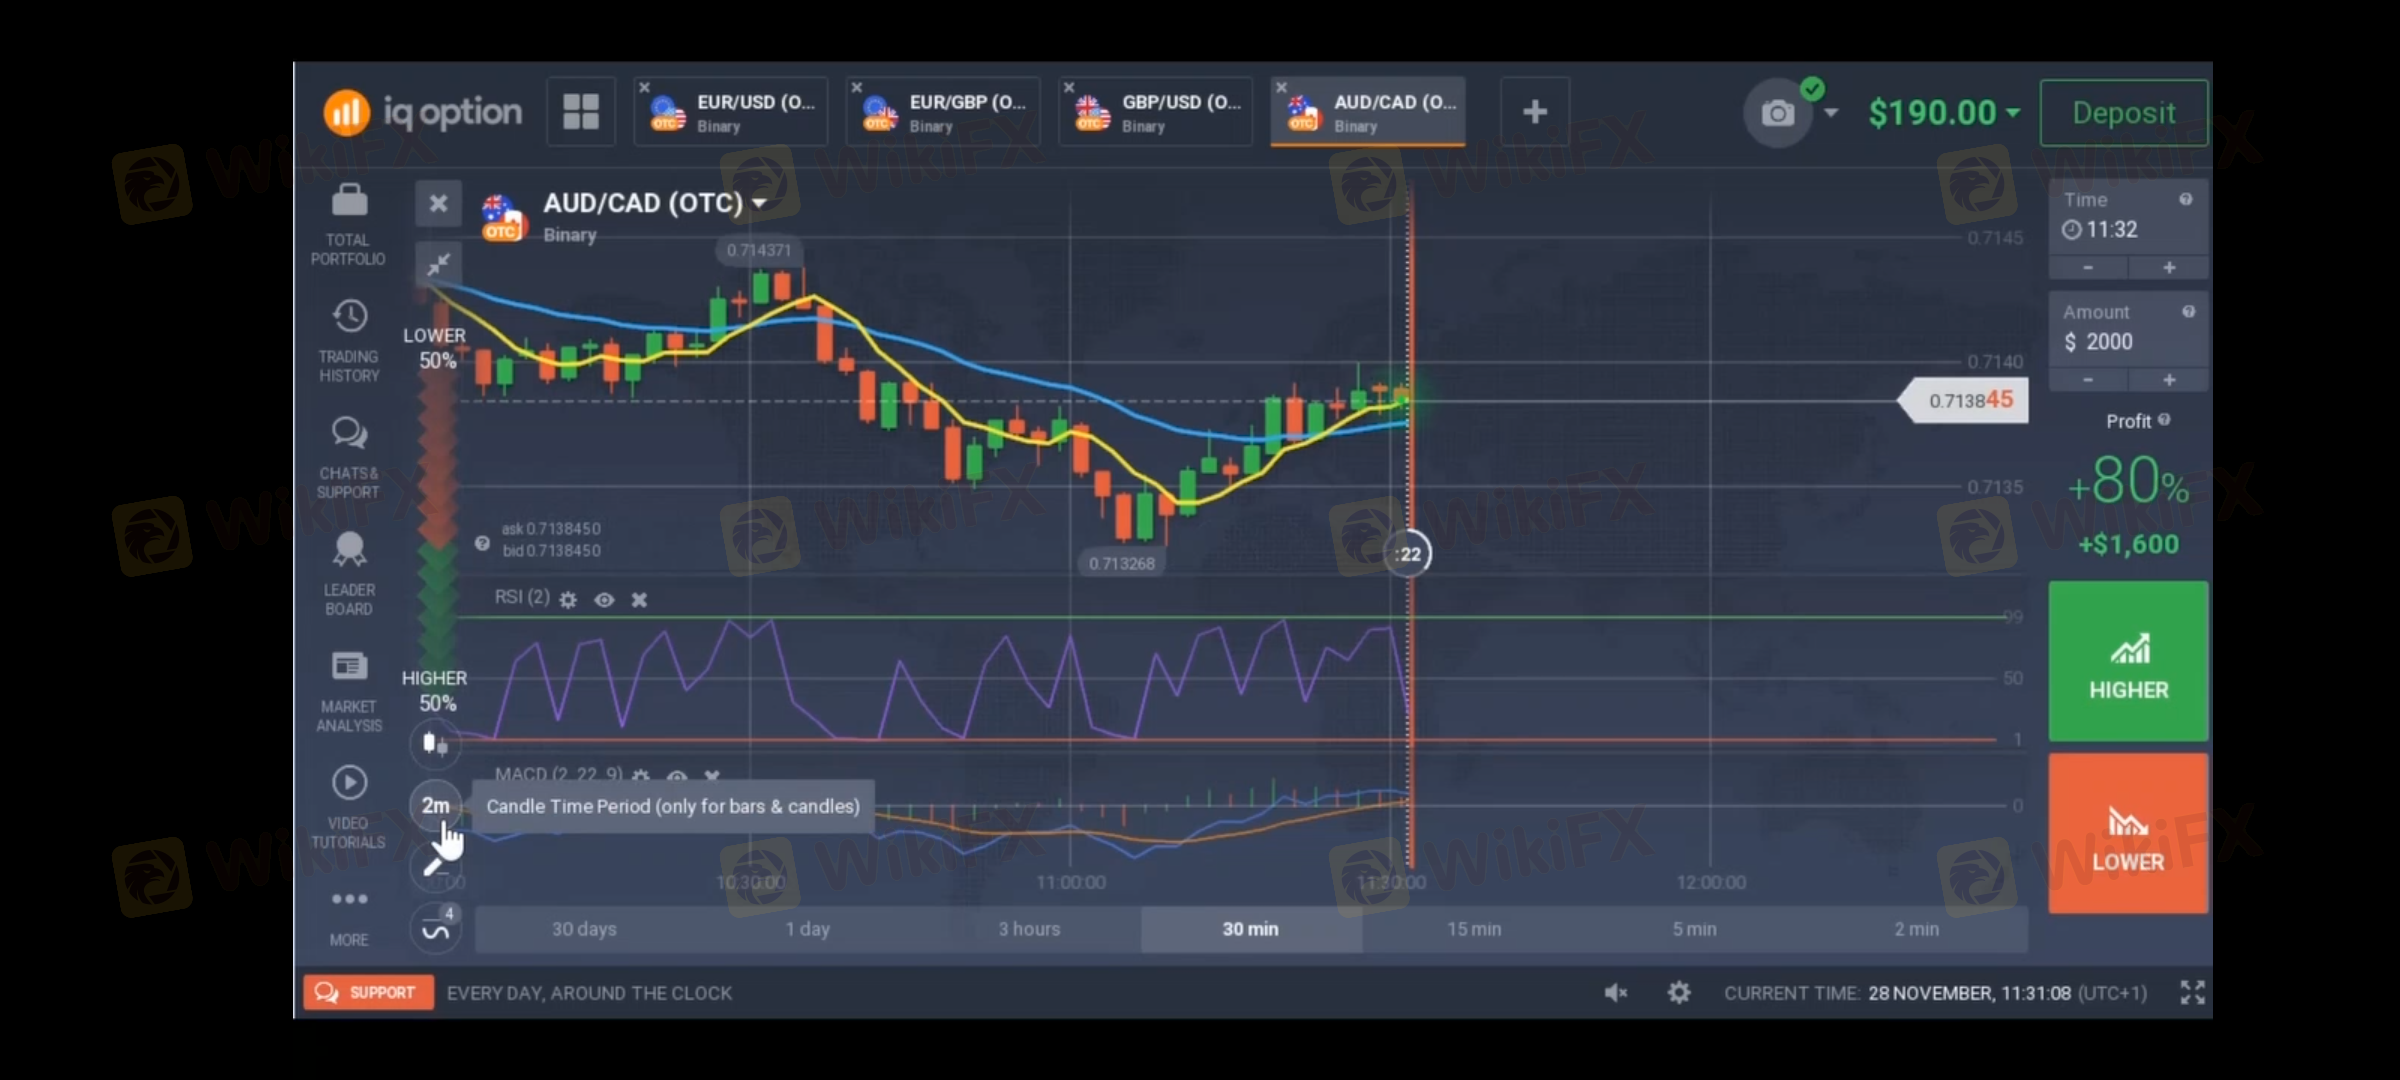Image resolution: width=2400 pixels, height=1080 pixels.
Task: Click the ask/bid help question icon
Action: pos(482,543)
